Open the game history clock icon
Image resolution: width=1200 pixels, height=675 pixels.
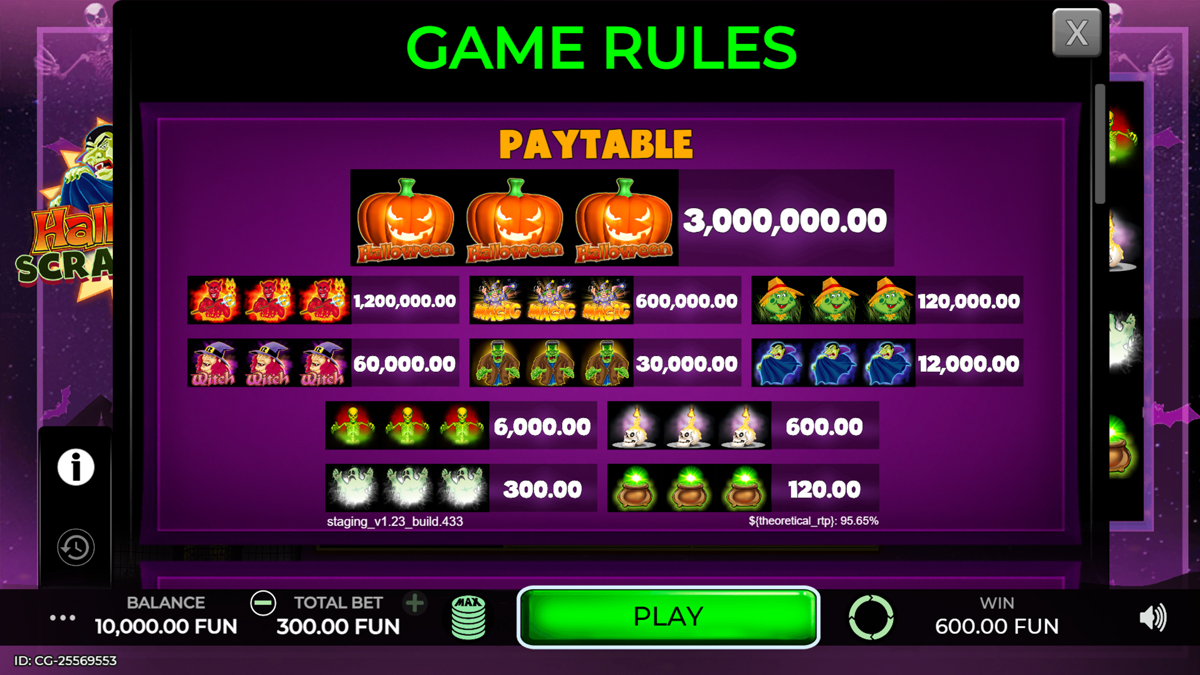click(x=75, y=547)
